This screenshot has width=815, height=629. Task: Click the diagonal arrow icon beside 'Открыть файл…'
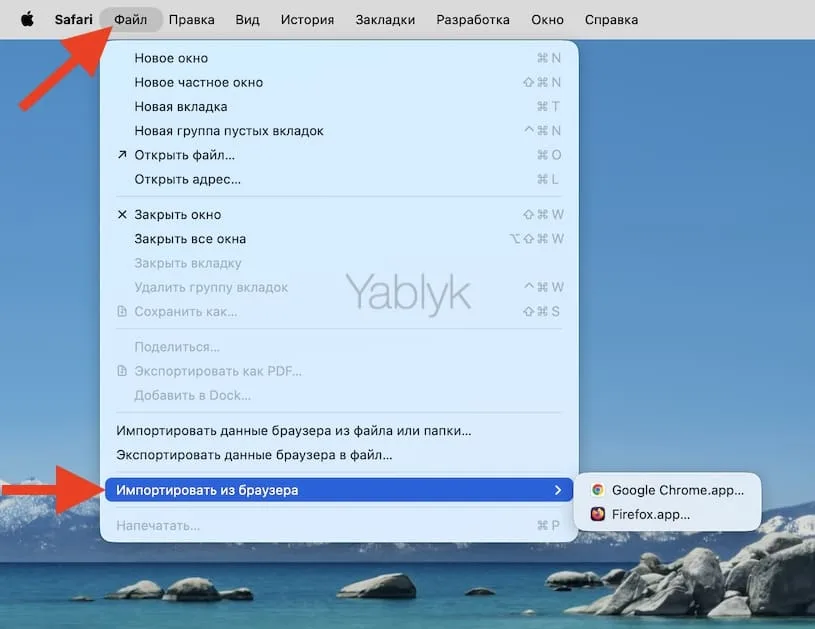pos(121,155)
